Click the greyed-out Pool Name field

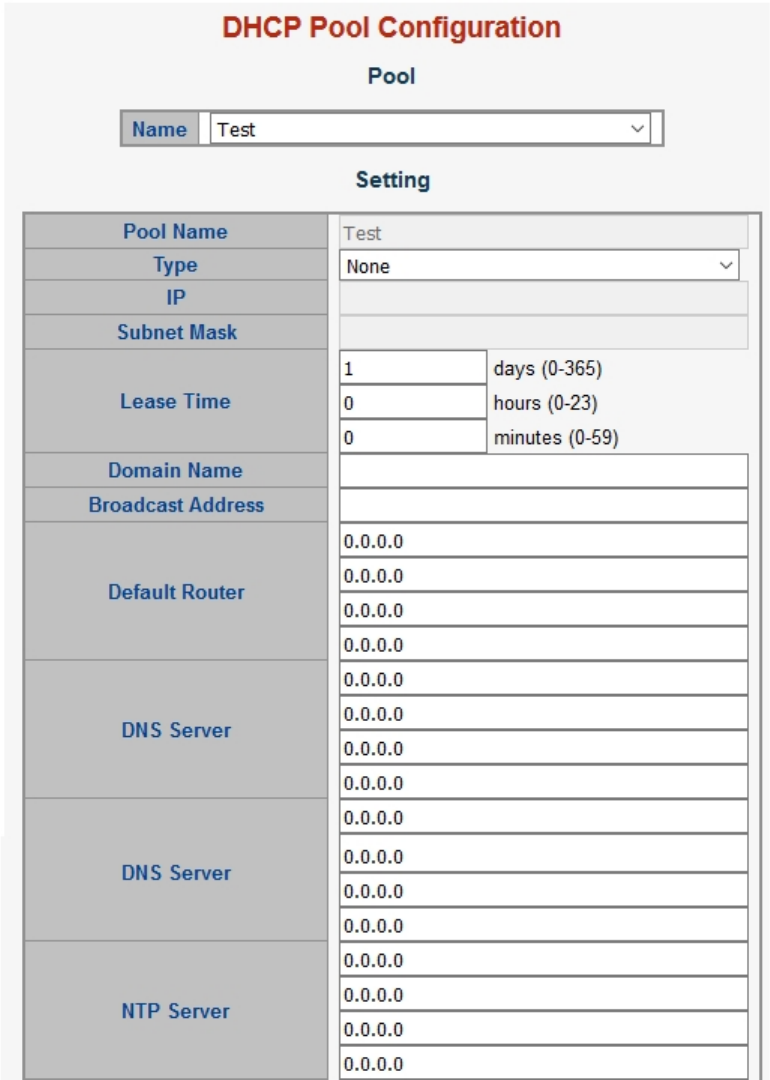[543, 232]
